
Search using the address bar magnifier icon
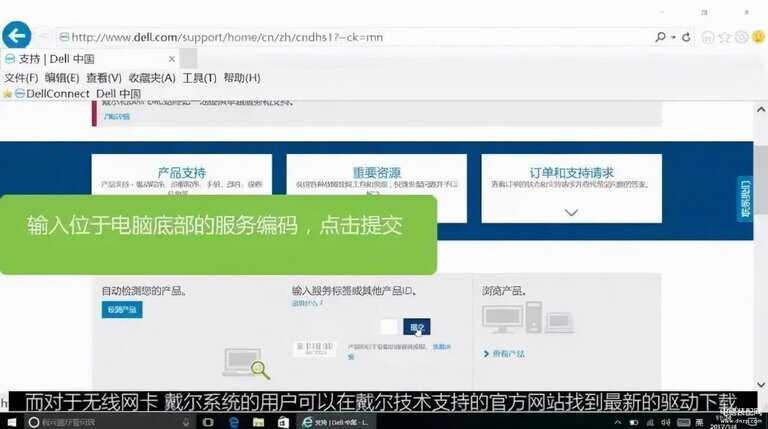pos(660,37)
